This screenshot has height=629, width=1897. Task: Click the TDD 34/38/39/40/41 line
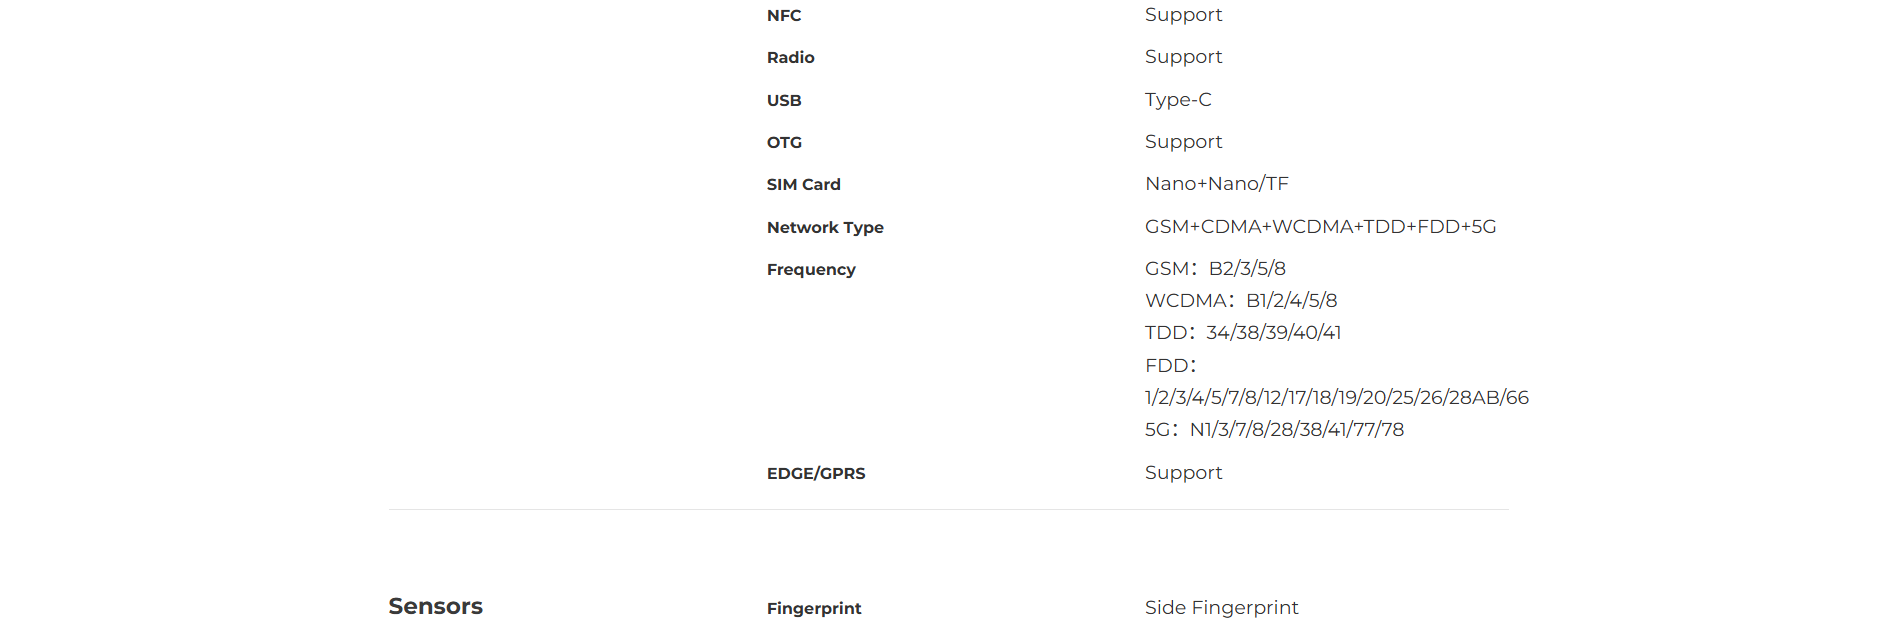click(x=1243, y=333)
